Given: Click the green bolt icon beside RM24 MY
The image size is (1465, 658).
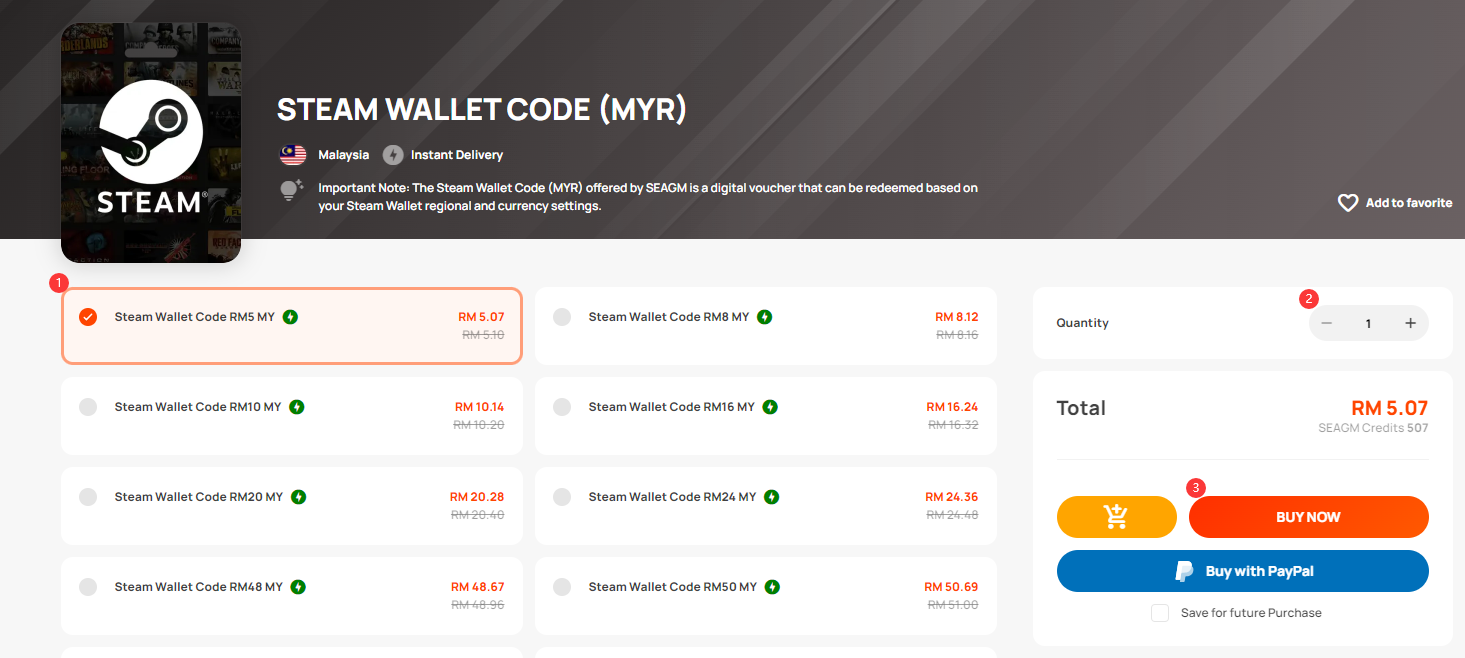Looking at the screenshot, I should click(x=772, y=497).
